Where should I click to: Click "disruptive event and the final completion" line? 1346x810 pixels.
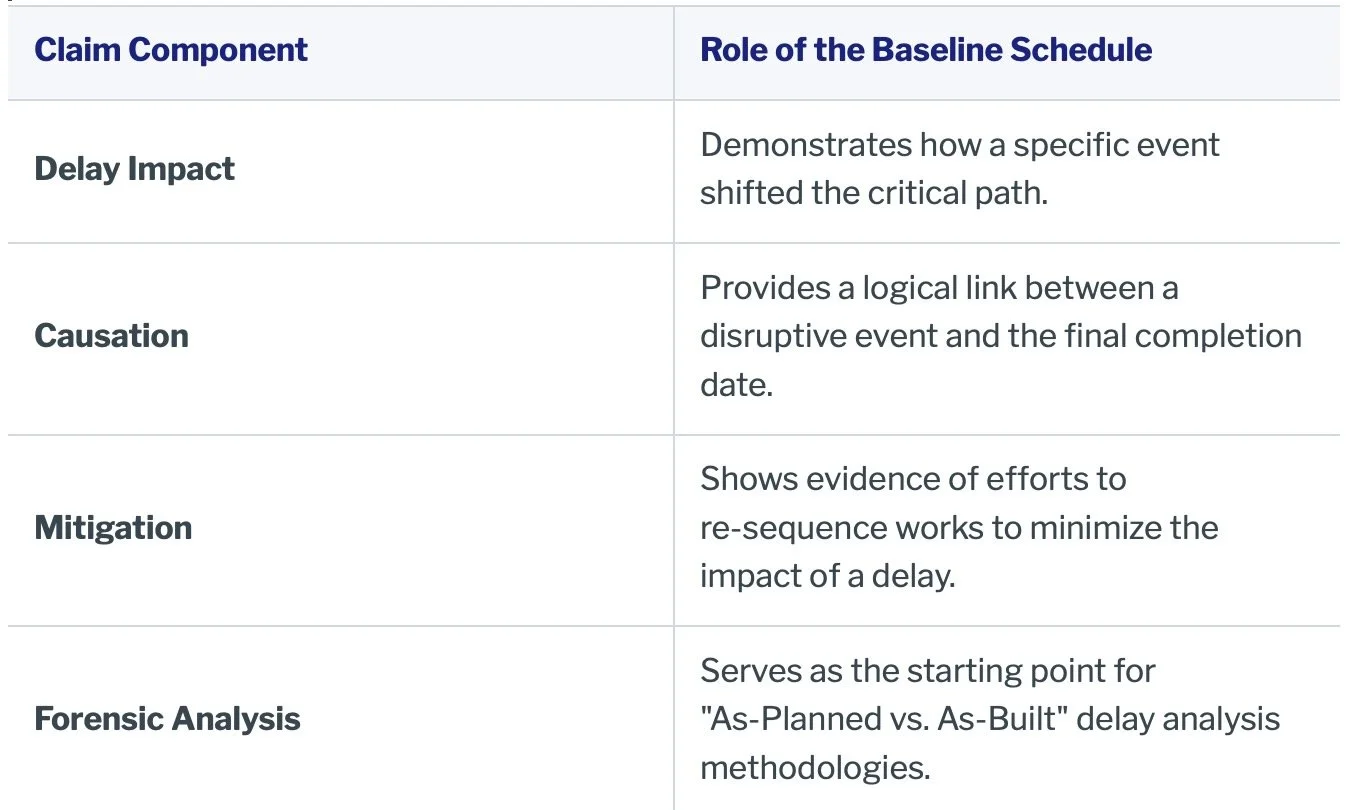1001,336
